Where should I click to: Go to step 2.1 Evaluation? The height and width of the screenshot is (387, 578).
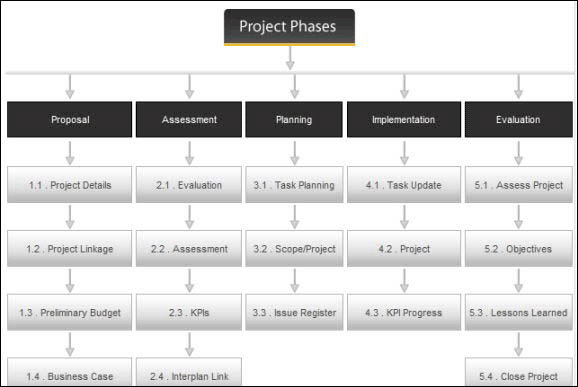189,185
